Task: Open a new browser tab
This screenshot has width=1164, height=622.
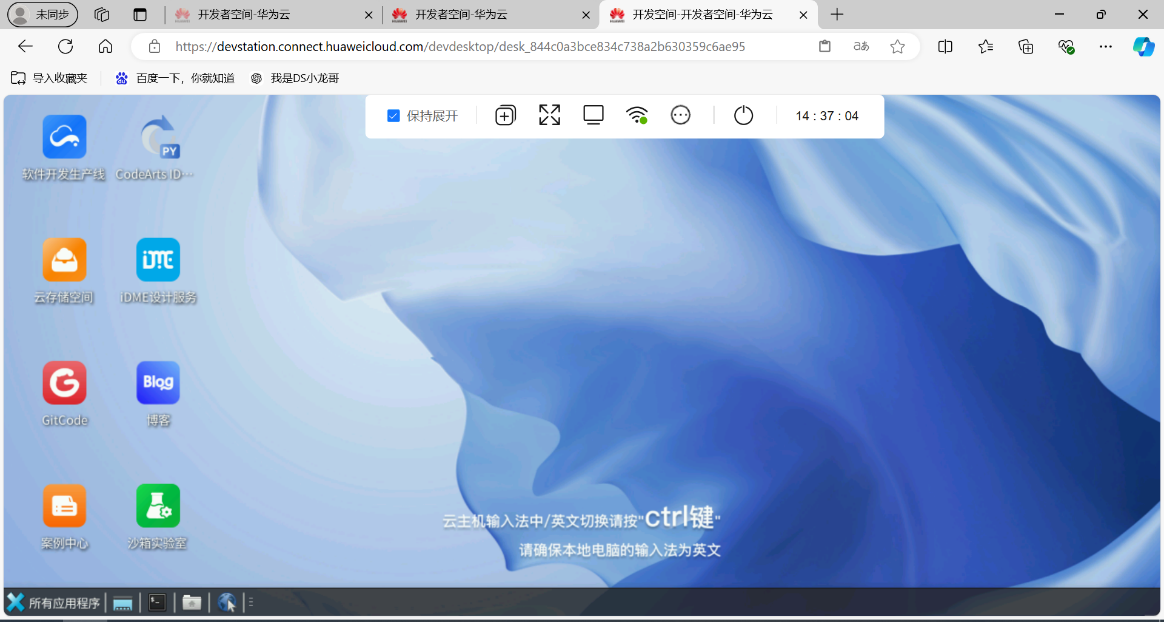Action: pyautogui.click(x=837, y=14)
